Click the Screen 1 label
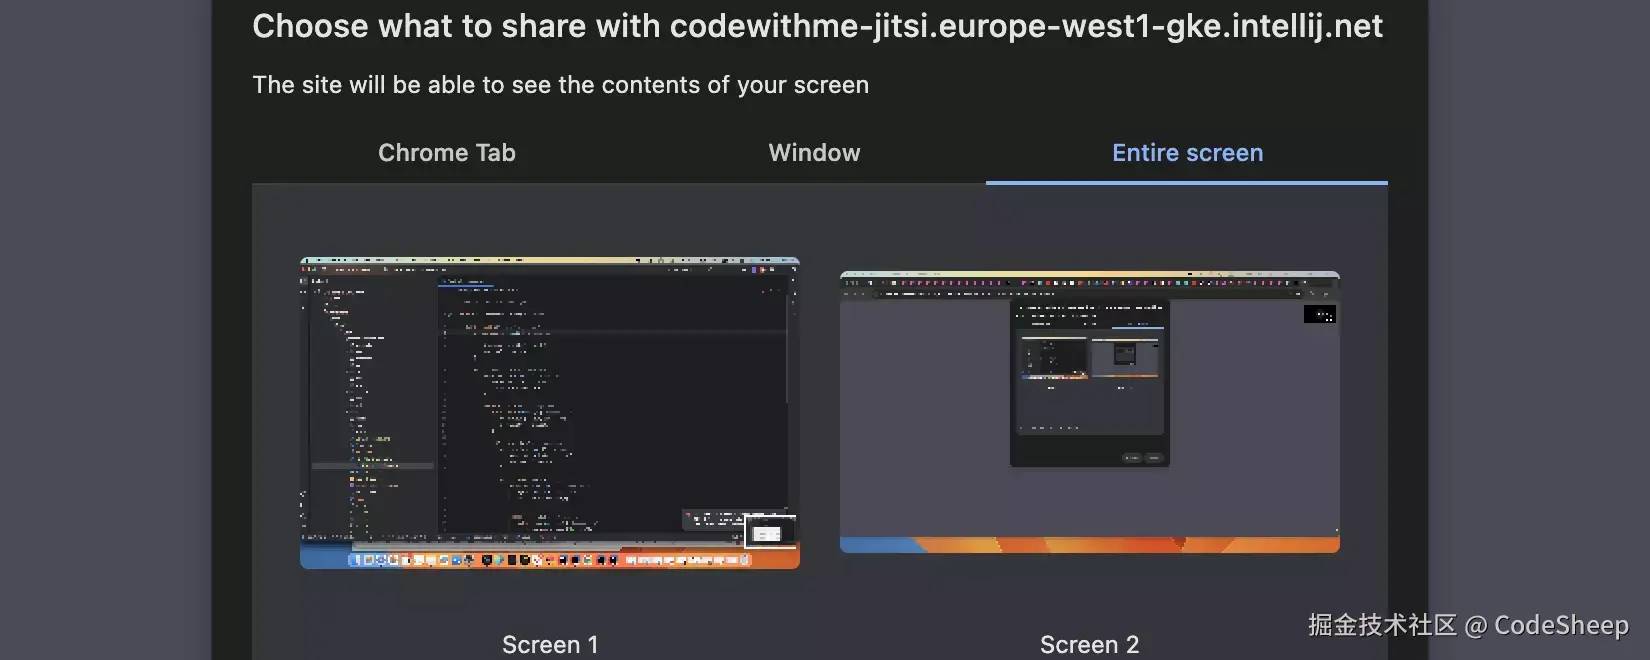1650x660 pixels. [550, 645]
